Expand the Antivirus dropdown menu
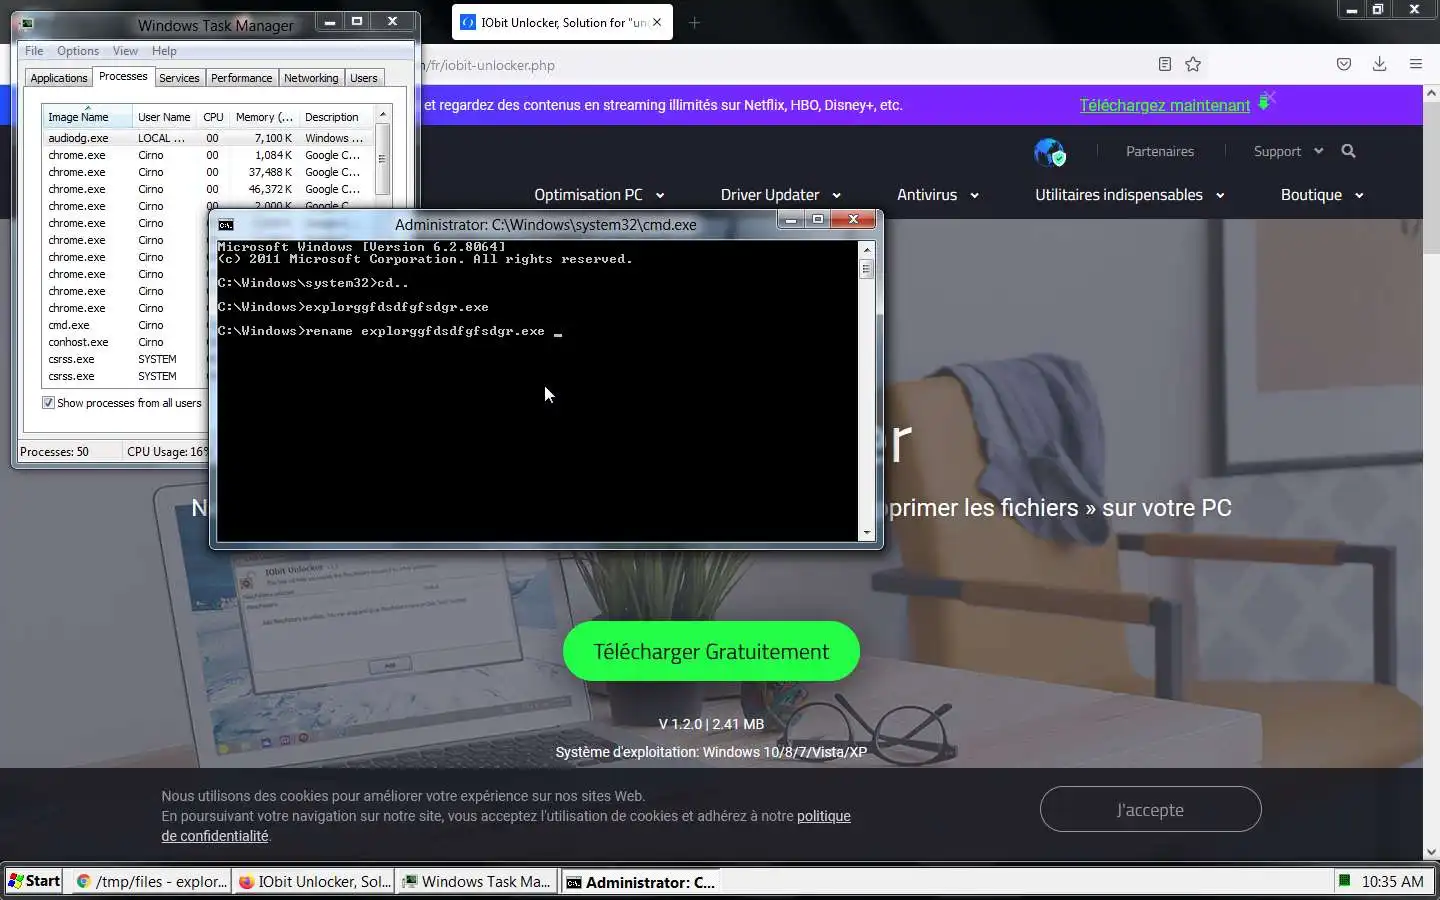1440x900 pixels. click(937, 195)
